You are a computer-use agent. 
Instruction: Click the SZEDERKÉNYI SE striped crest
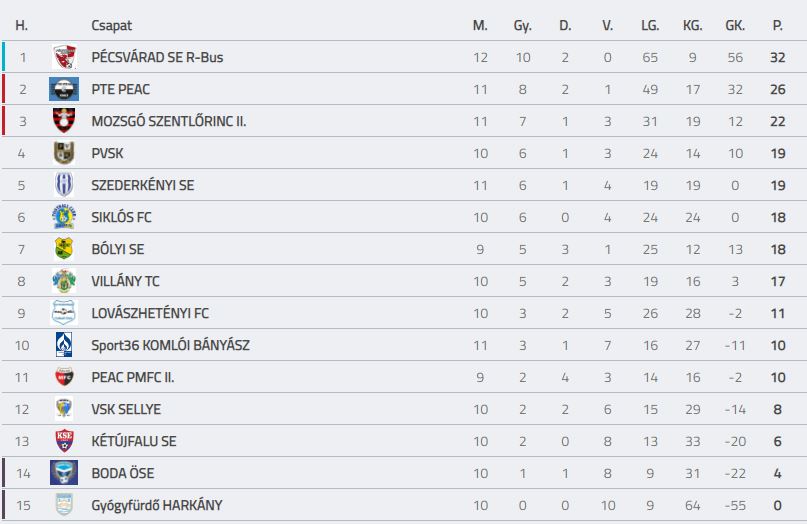coord(64,185)
